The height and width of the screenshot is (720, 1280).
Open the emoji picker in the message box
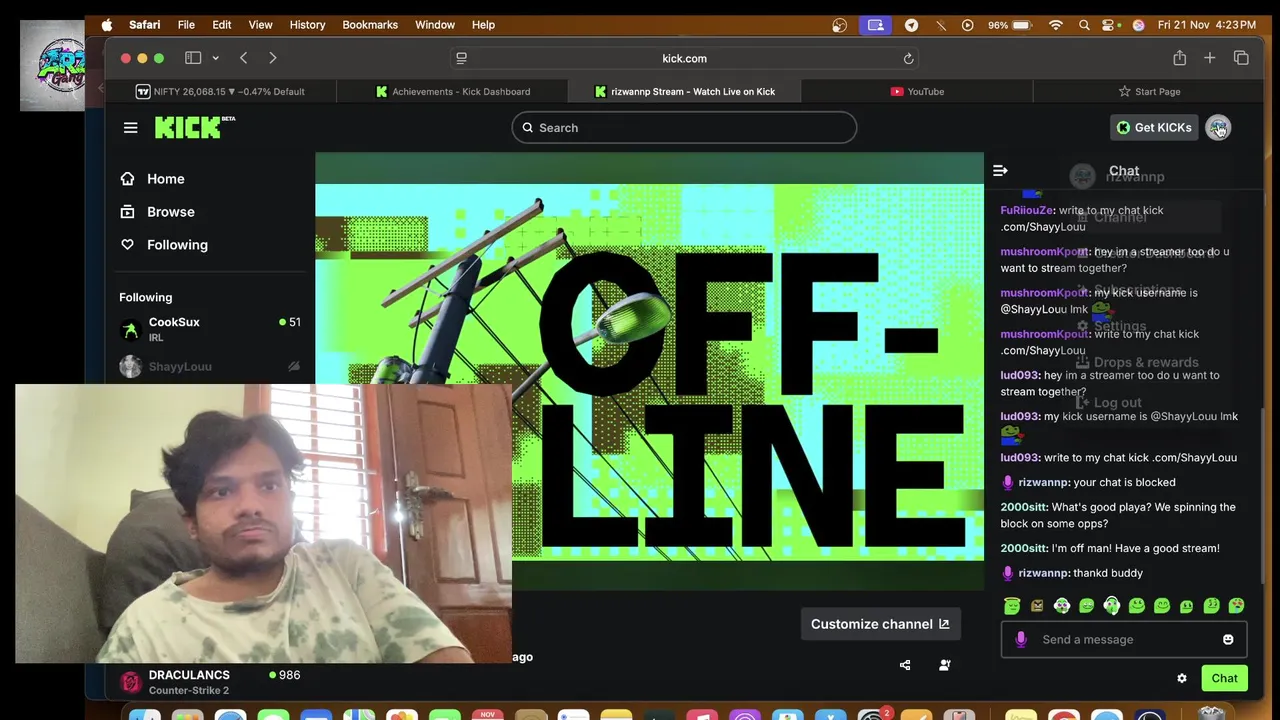pyautogui.click(x=1228, y=640)
